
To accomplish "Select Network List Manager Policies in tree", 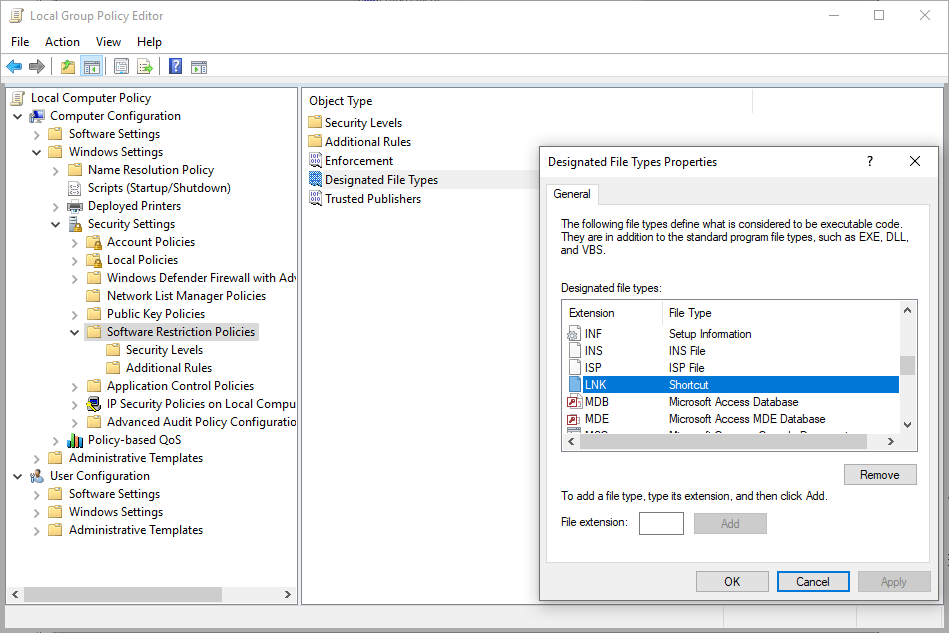I will pos(186,296).
